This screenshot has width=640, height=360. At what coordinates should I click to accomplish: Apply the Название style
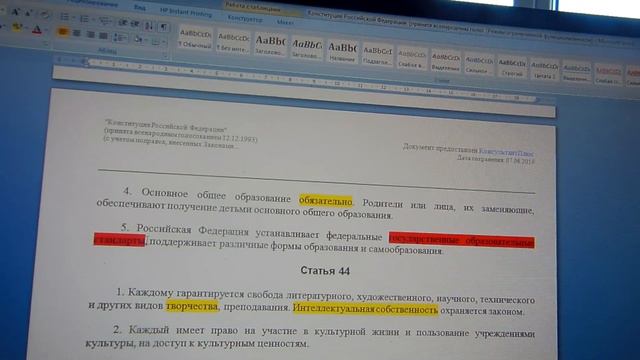tap(342, 51)
